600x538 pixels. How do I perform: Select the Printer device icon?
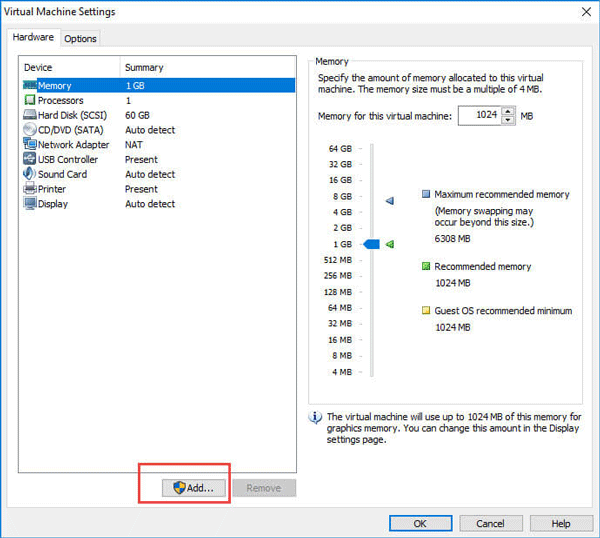tap(29, 189)
